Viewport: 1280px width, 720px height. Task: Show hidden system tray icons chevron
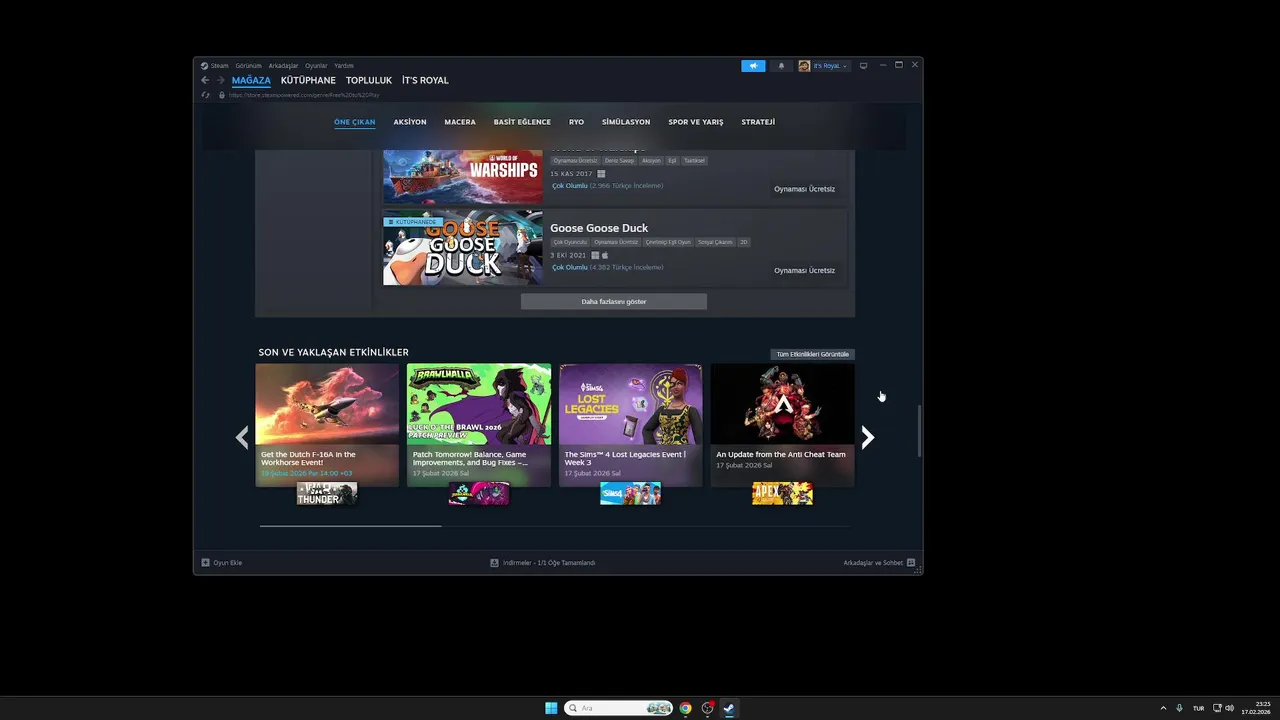pyautogui.click(x=1162, y=708)
